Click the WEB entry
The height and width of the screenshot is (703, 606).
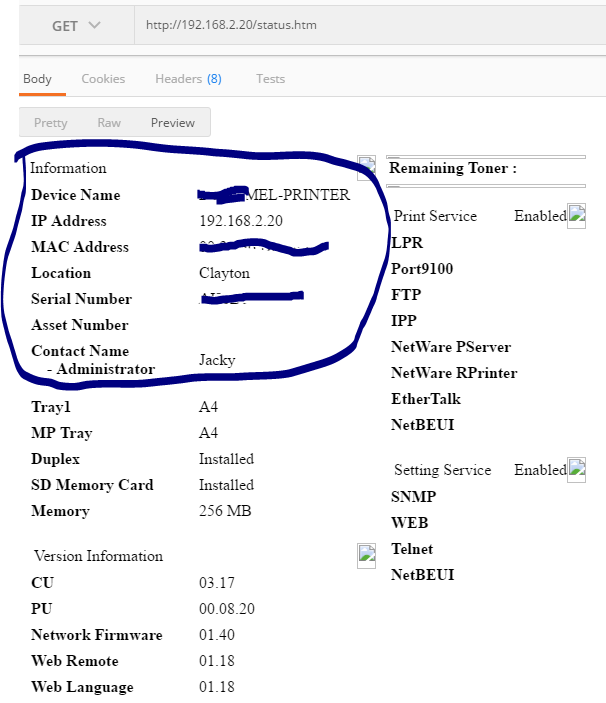[x=410, y=523]
